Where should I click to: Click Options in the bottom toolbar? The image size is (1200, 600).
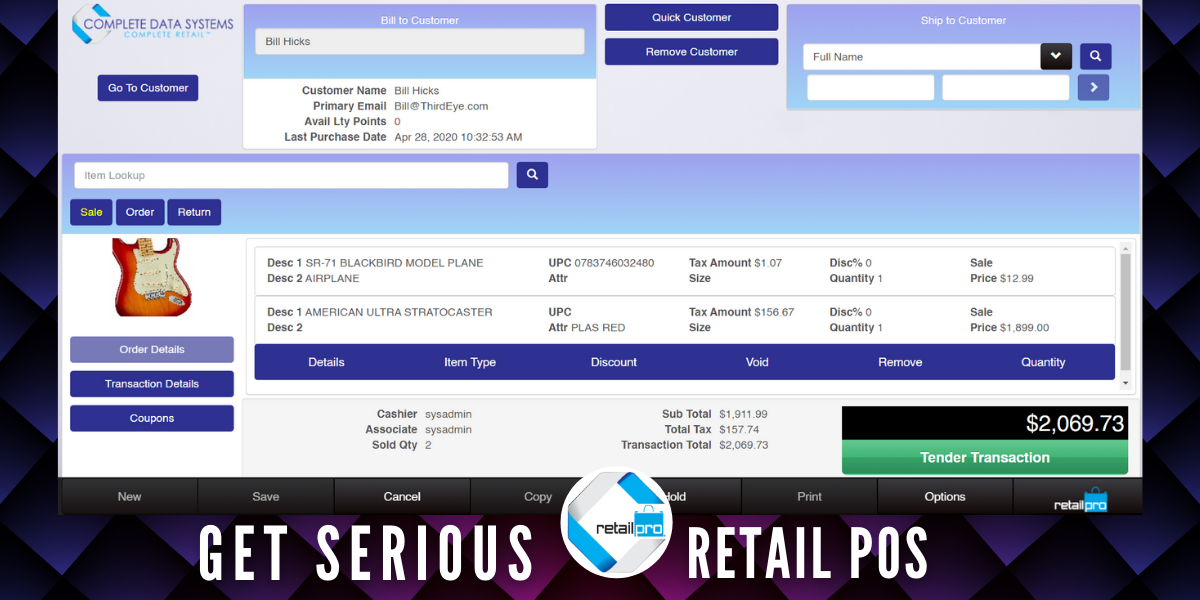(945, 497)
